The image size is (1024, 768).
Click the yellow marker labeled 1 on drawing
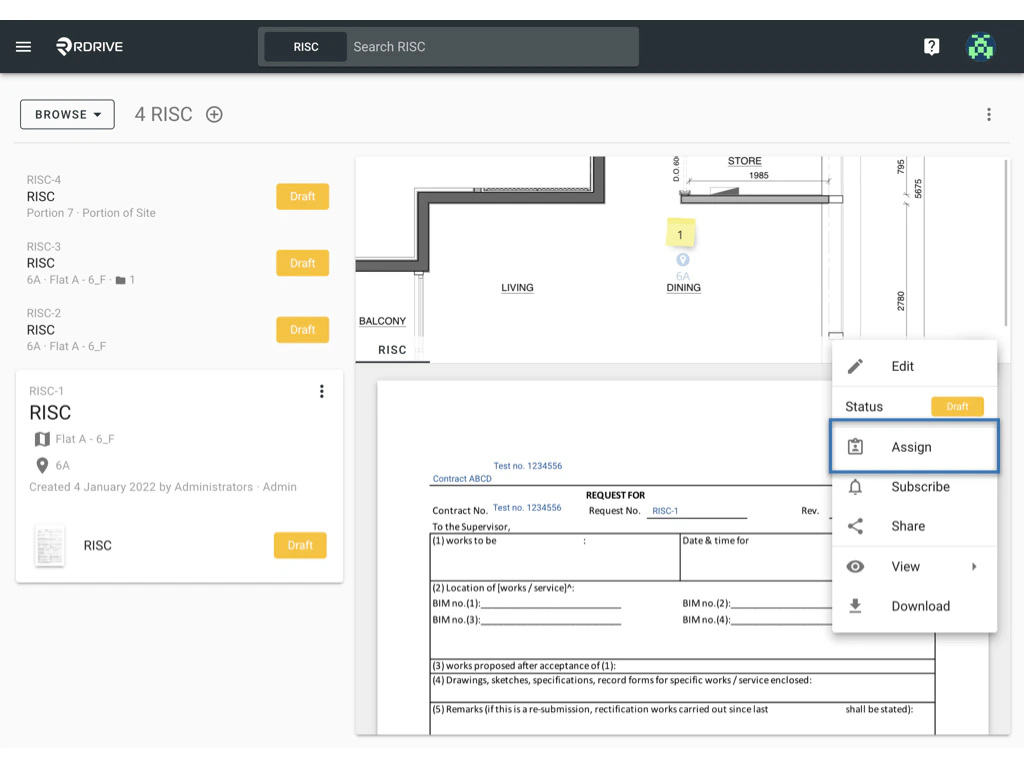pyautogui.click(x=681, y=232)
